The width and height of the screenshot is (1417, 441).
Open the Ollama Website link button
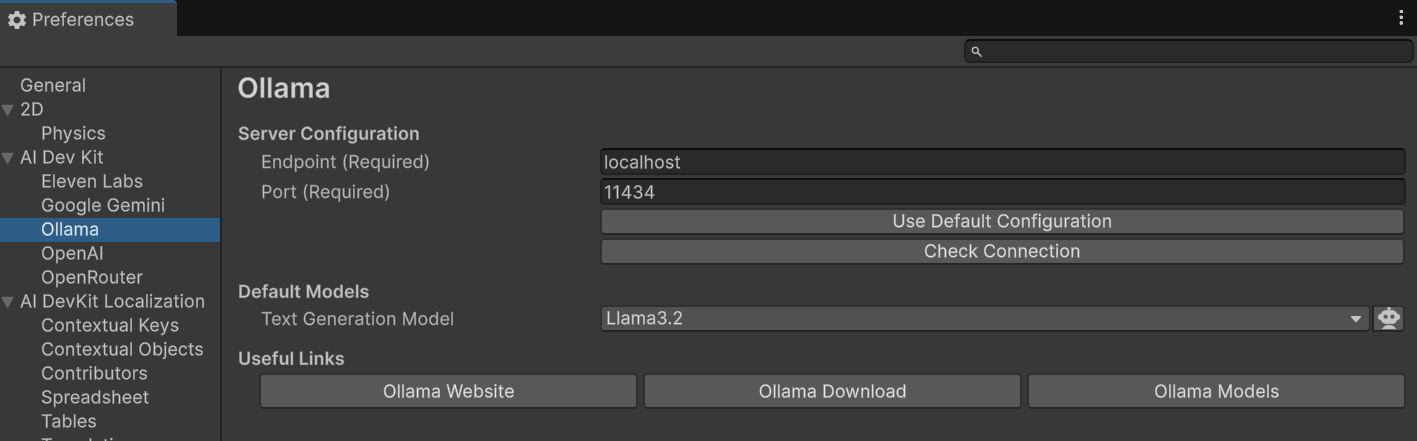point(448,392)
